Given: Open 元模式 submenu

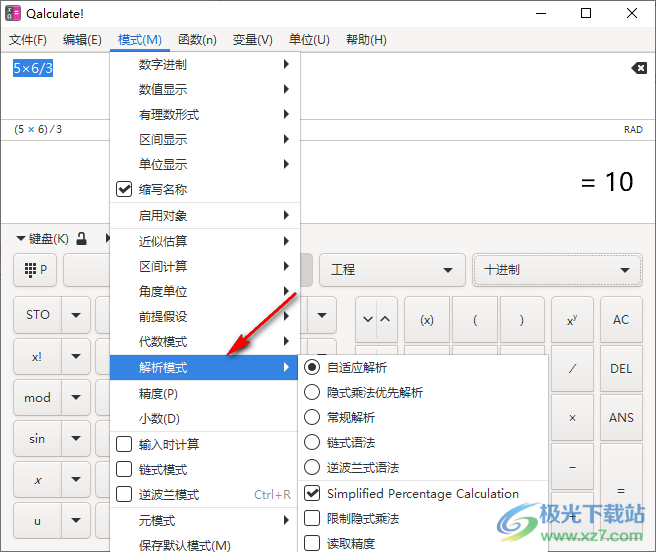Looking at the screenshot, I should pos(205,520).
